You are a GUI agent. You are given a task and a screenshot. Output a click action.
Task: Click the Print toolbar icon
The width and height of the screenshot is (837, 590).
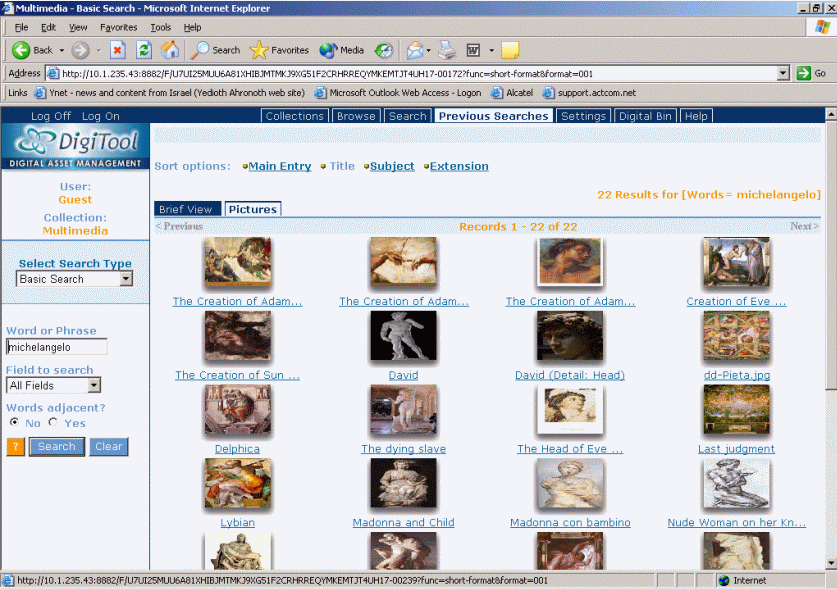point(447,50)
